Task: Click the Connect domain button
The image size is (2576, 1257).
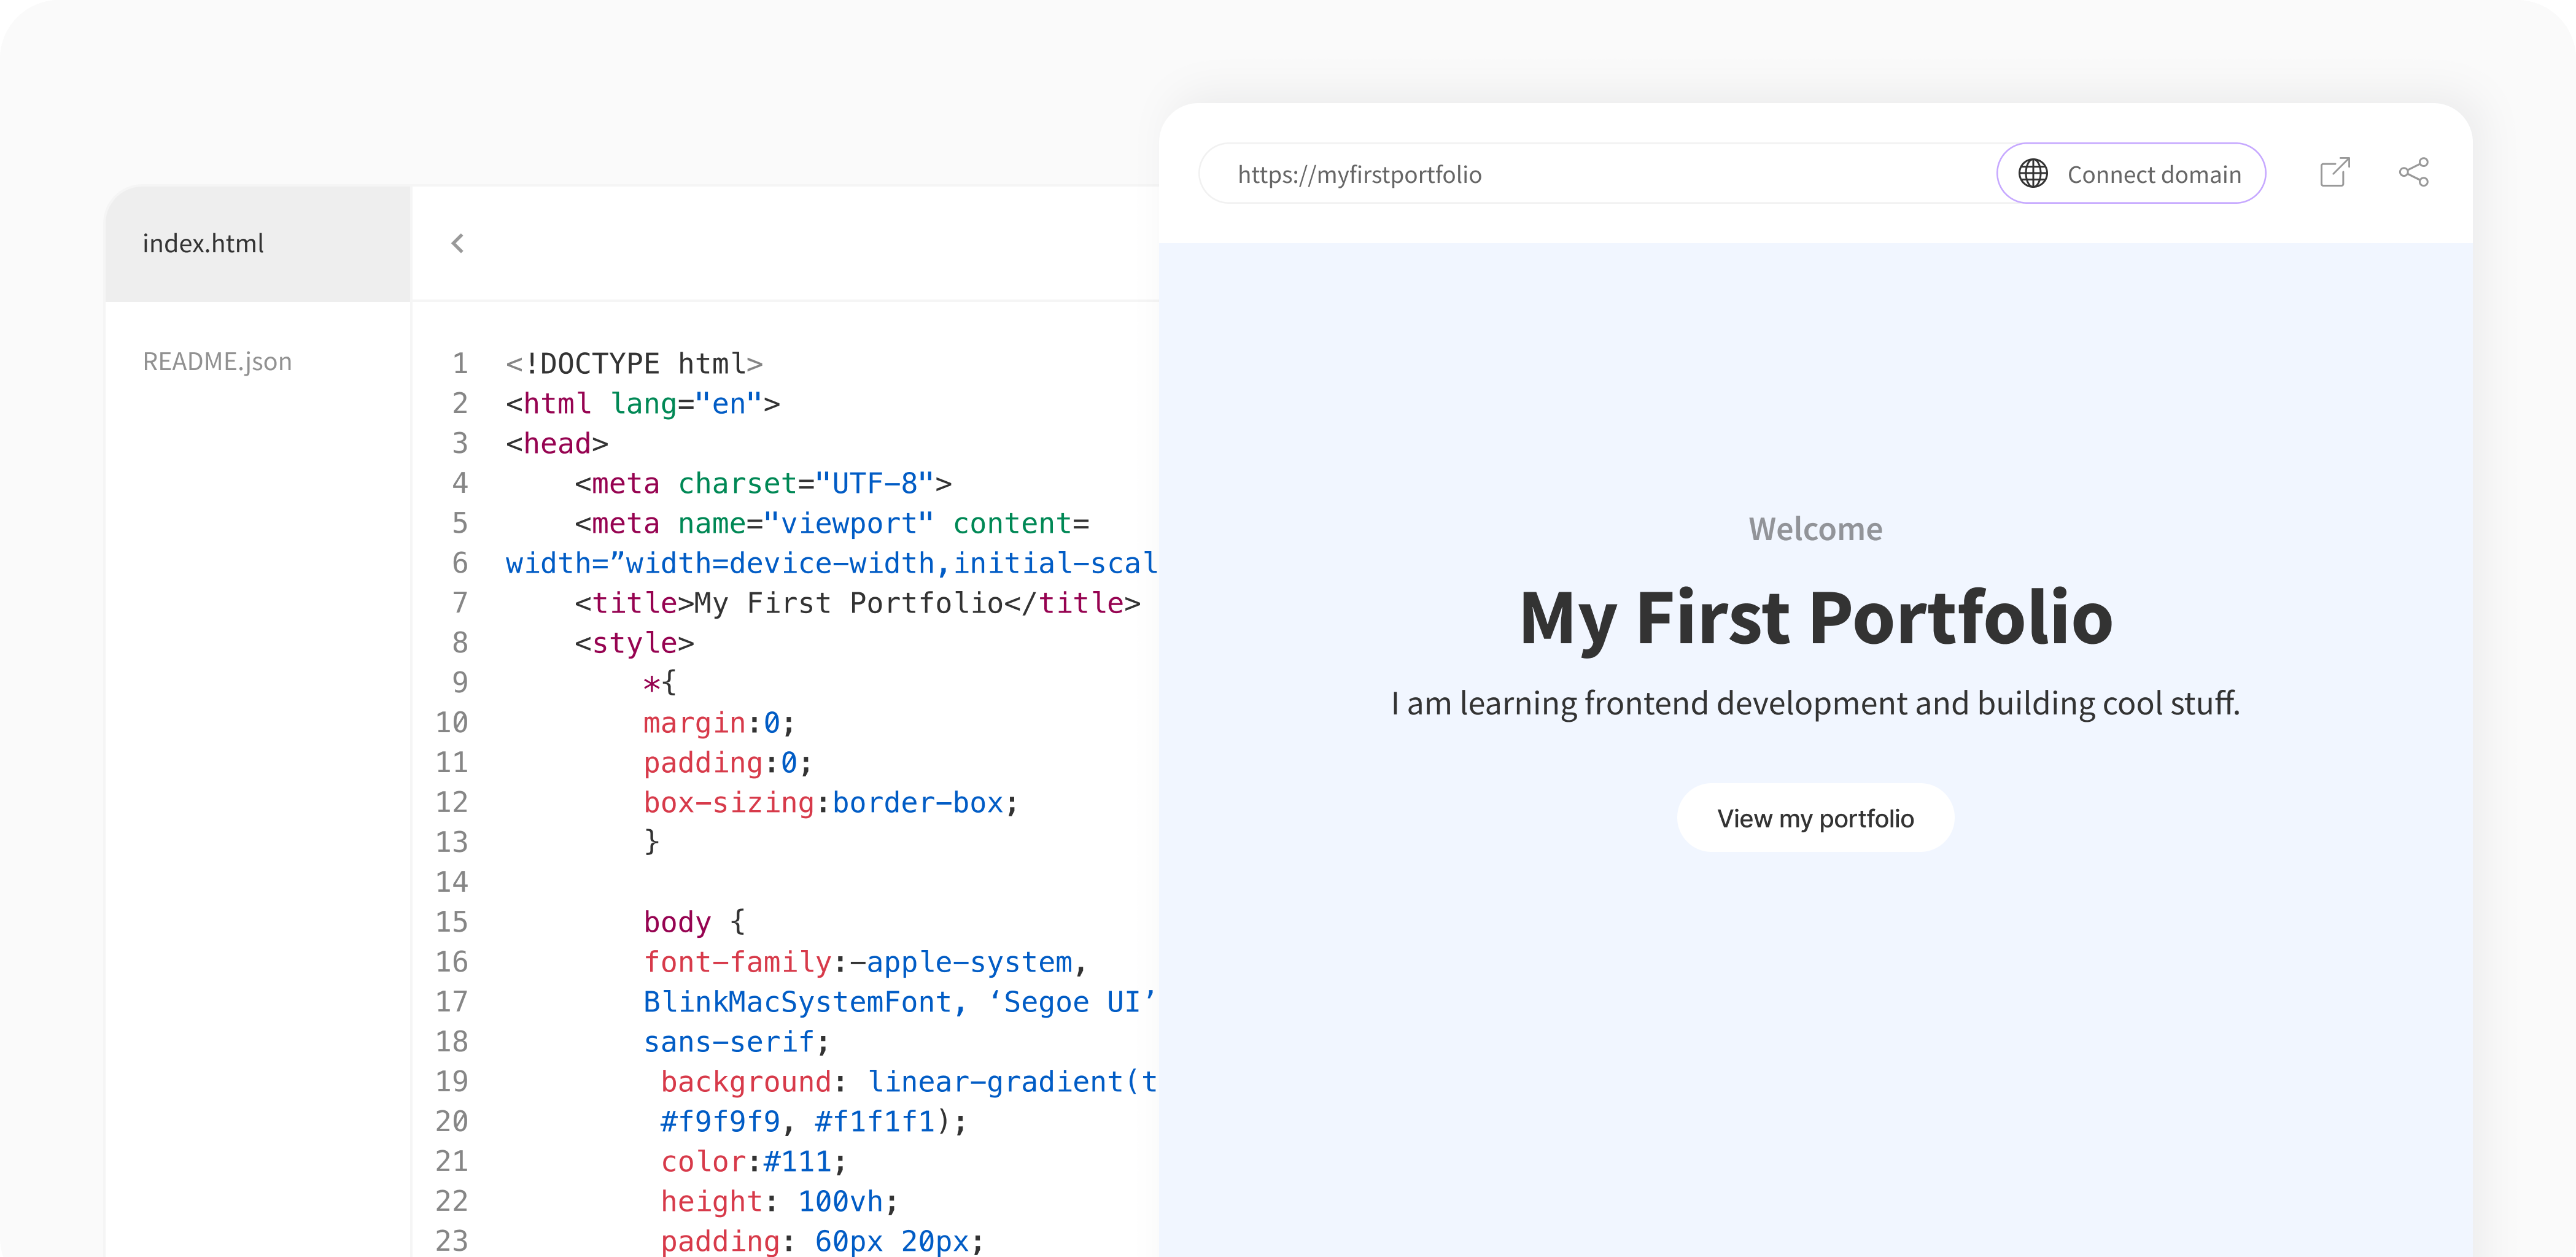Action: (x=2155, y=173)
